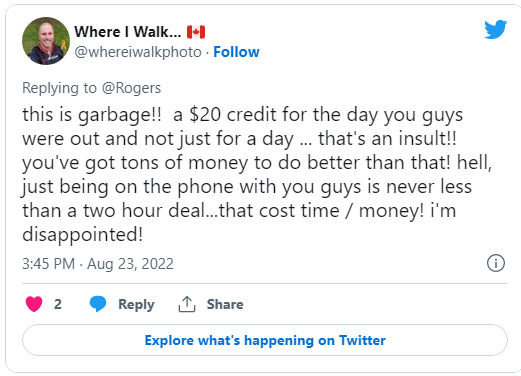Visit the @whereiwalkphoto handle
521x376 pixels.
pos(138,52)
